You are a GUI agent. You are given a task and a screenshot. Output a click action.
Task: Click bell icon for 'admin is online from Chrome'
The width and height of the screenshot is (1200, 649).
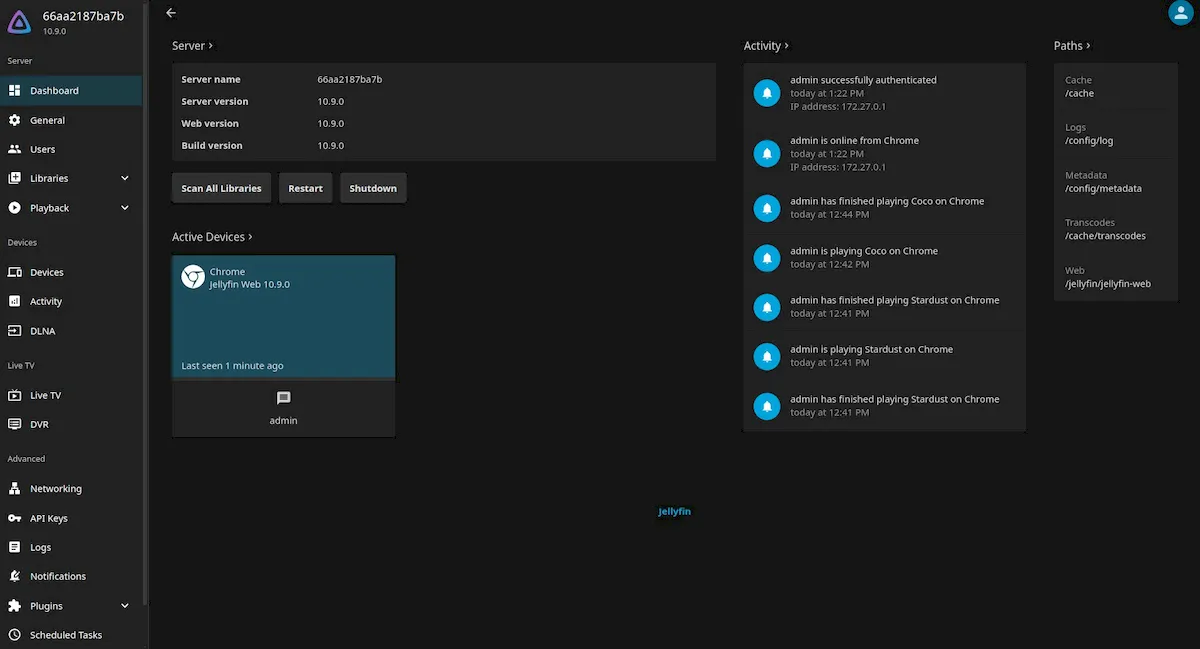[x=767, y=154]
